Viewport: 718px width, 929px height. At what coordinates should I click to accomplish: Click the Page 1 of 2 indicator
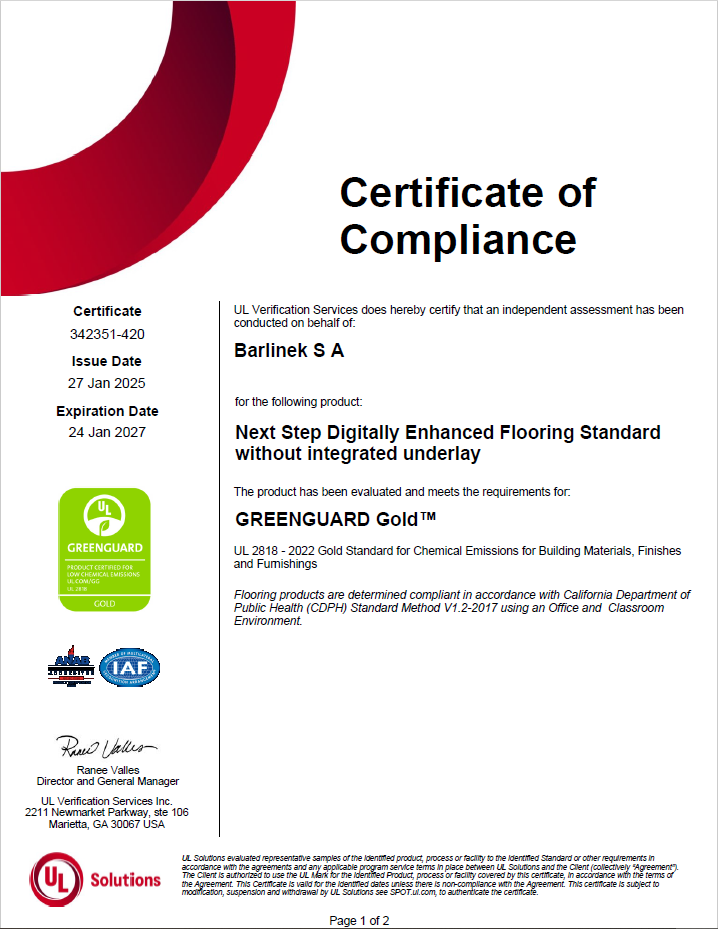click(x=359, y=920)
